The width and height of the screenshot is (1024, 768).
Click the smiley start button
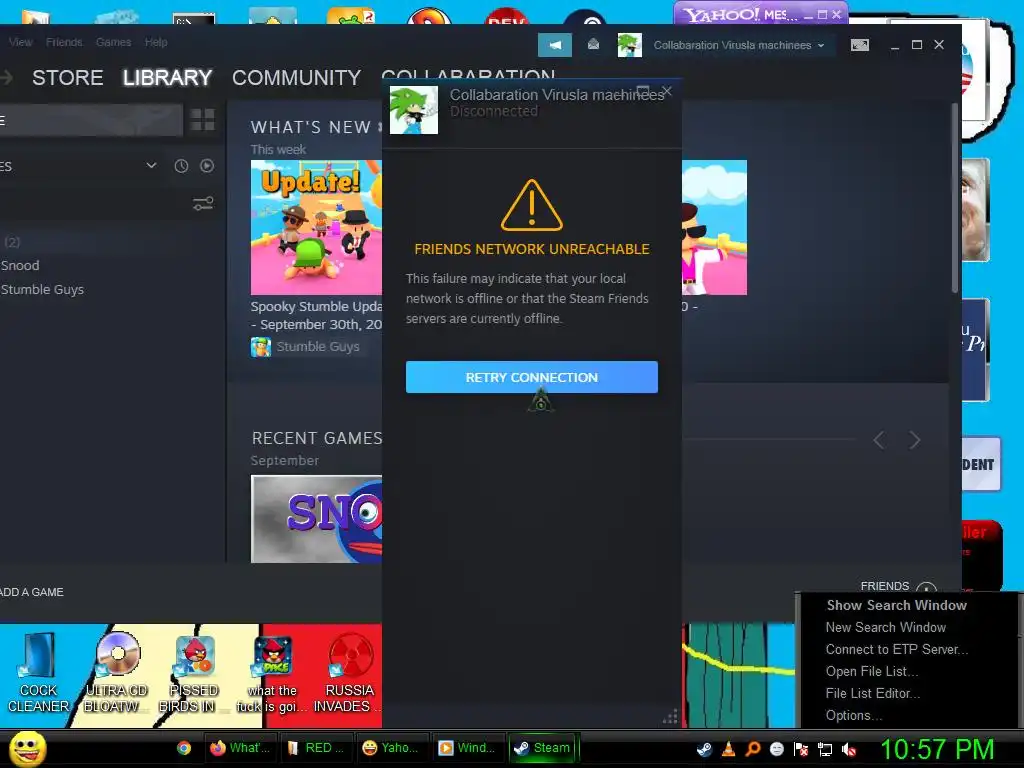point(27,748)
